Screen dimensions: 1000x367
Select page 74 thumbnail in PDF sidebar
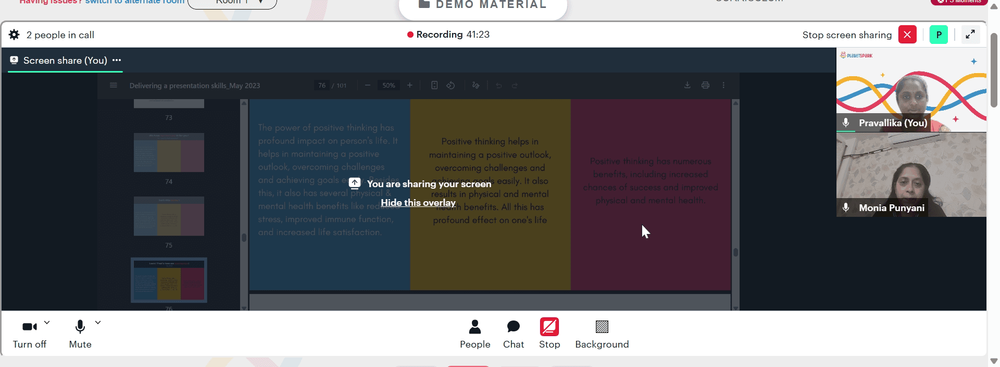169,153
